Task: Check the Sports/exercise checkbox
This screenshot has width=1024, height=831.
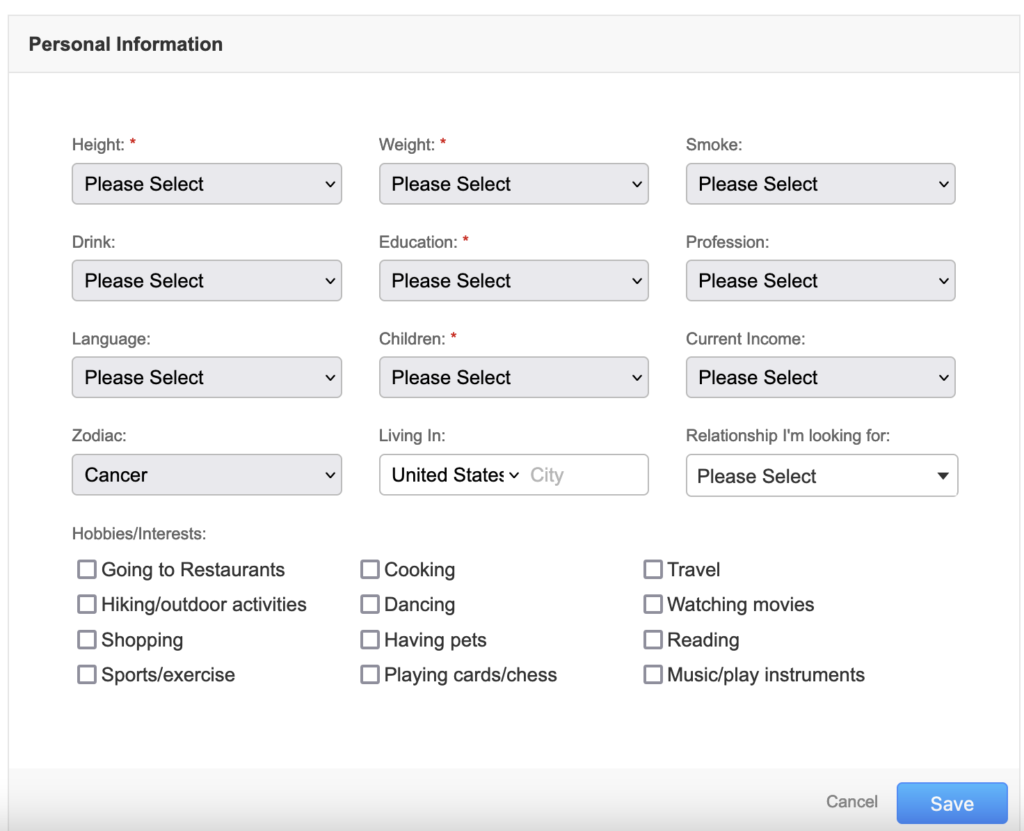Action: click(x=87, y=674)
